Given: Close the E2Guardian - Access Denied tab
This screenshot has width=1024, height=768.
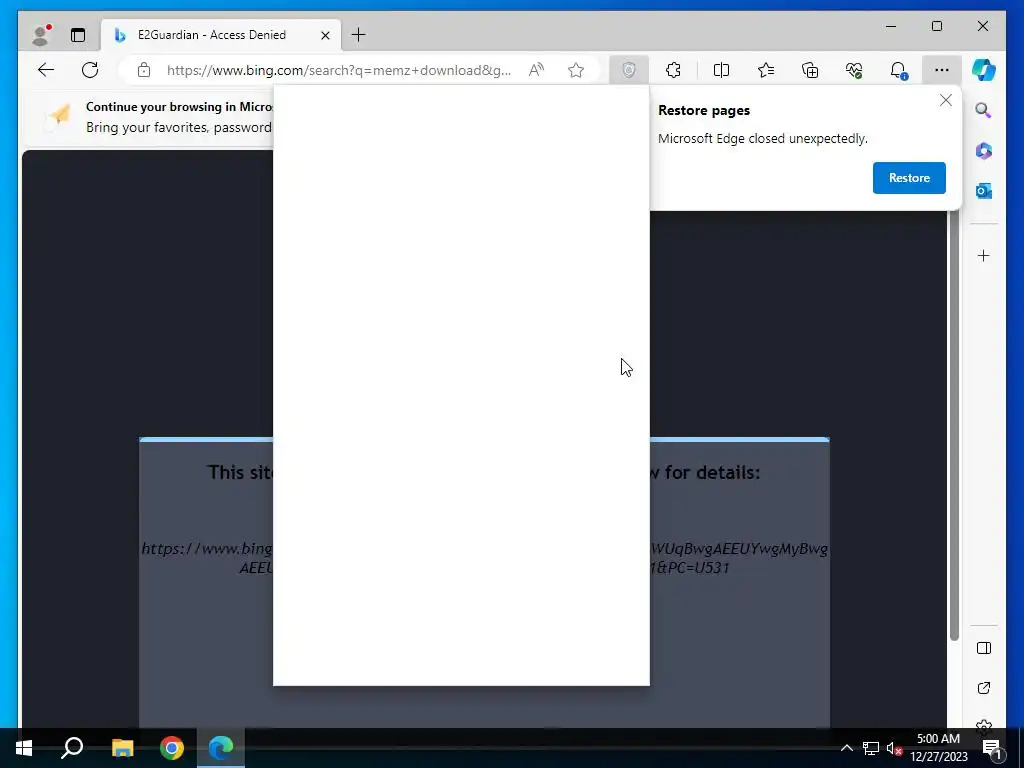Looking at the screenshot, I should 325,35.
